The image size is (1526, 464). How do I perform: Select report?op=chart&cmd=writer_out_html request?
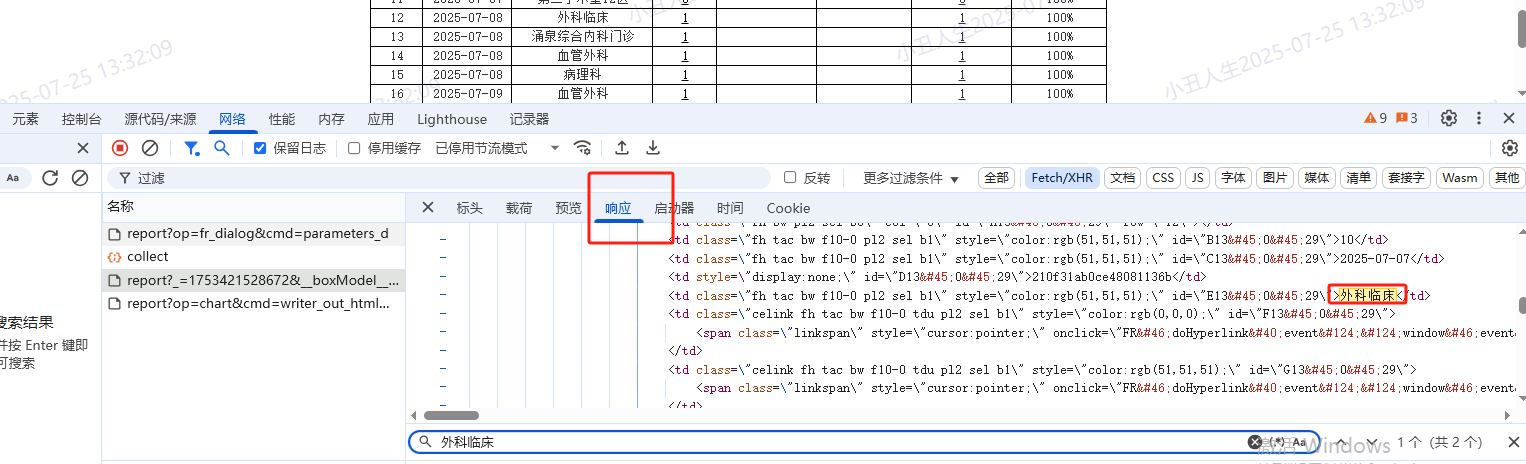254,303
